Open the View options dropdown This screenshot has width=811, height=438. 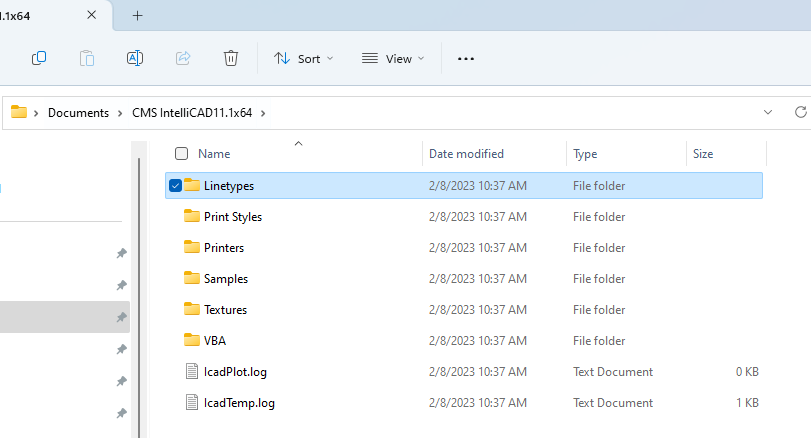coord(393,59)
